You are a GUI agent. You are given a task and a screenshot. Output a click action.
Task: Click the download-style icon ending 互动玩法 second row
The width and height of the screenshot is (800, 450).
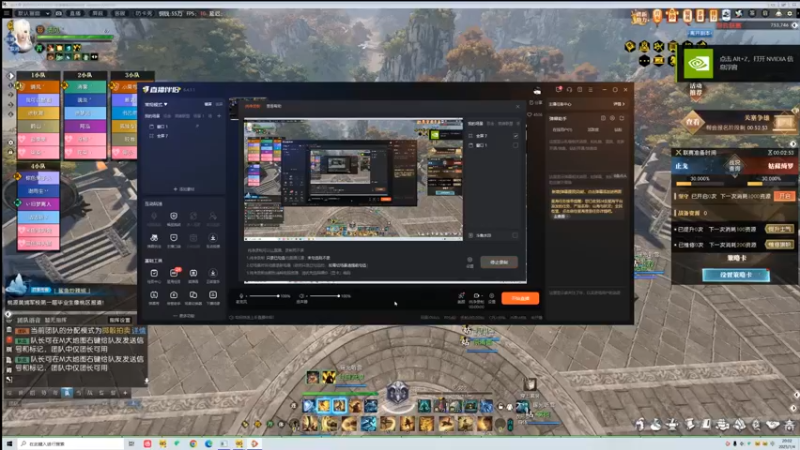213,240
